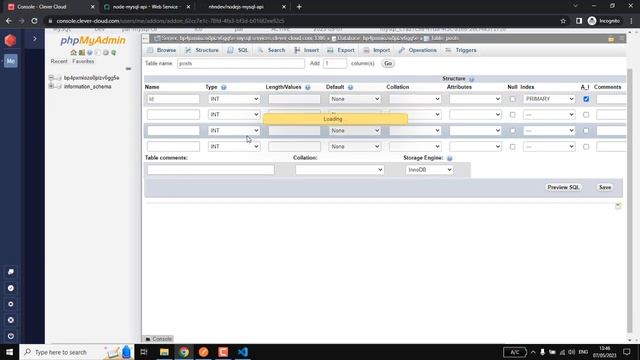Image resolution: width=640 pixels, height=360 pixels.
Task: Click the Save button
Action: pos(605,187)
